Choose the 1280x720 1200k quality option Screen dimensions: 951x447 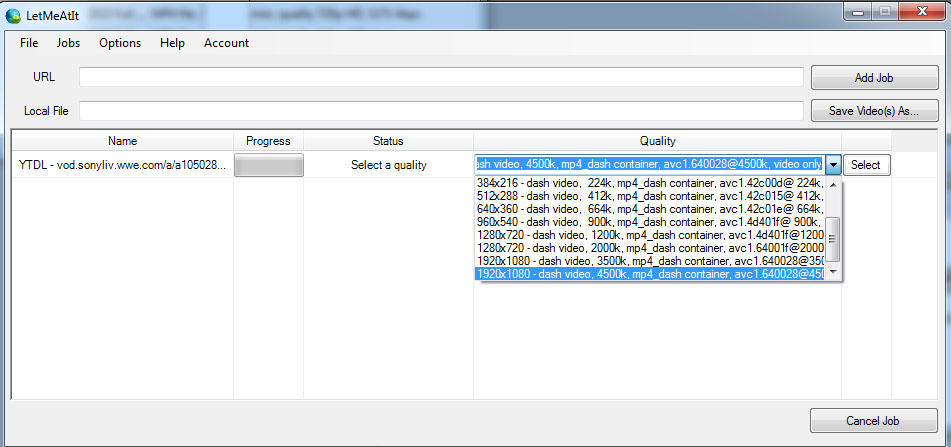click(650, 235)
